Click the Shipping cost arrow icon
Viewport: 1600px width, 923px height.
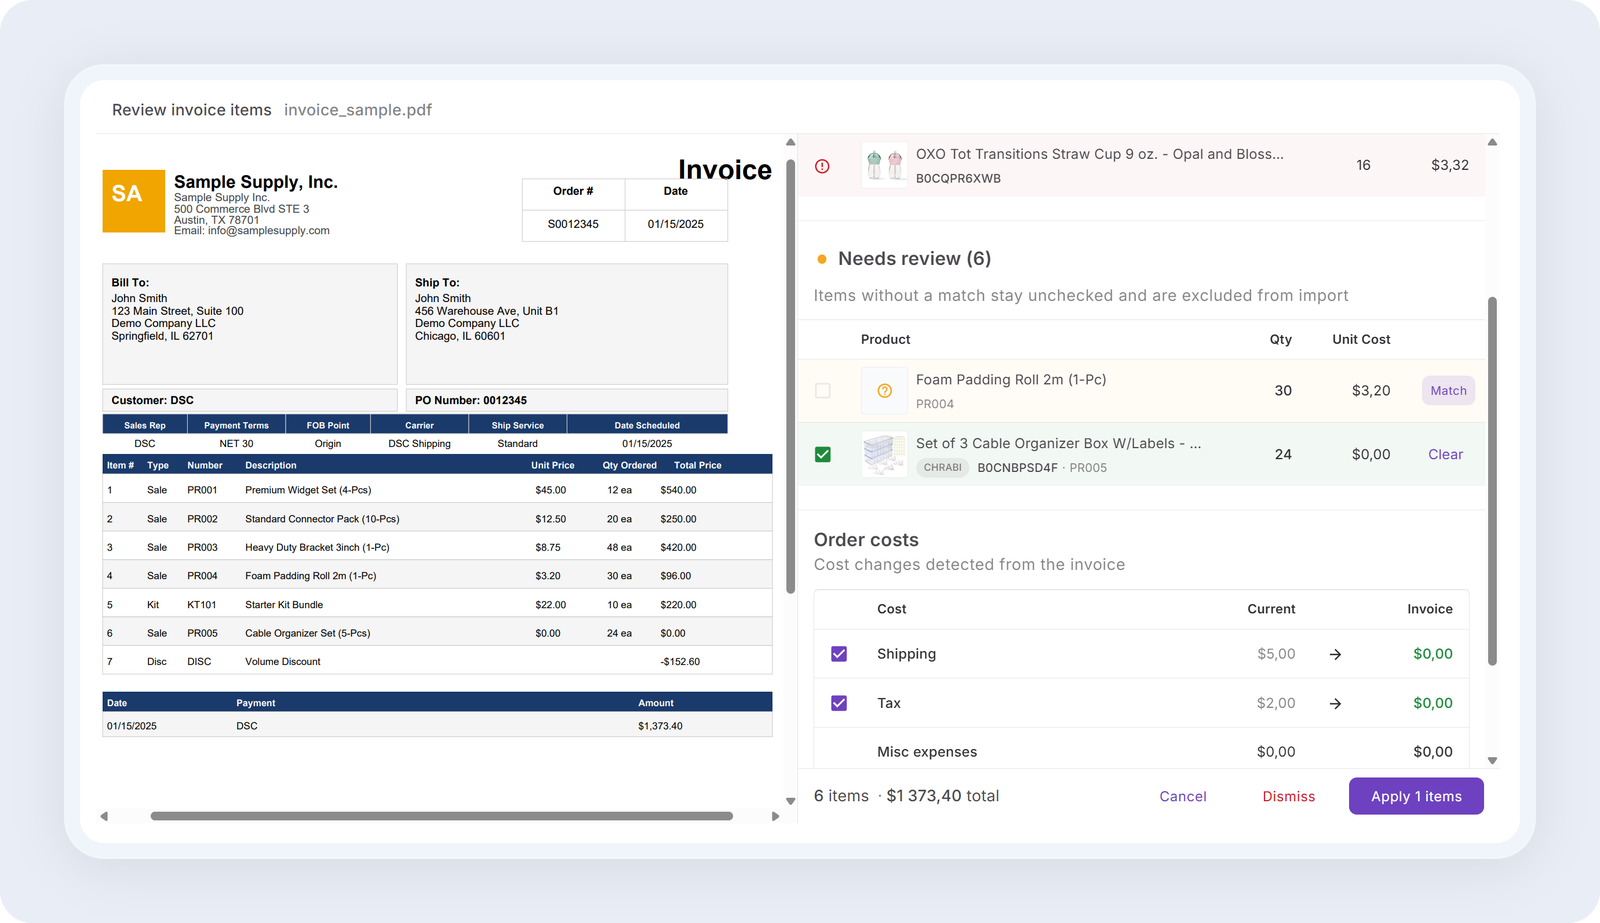[1335, 654]
